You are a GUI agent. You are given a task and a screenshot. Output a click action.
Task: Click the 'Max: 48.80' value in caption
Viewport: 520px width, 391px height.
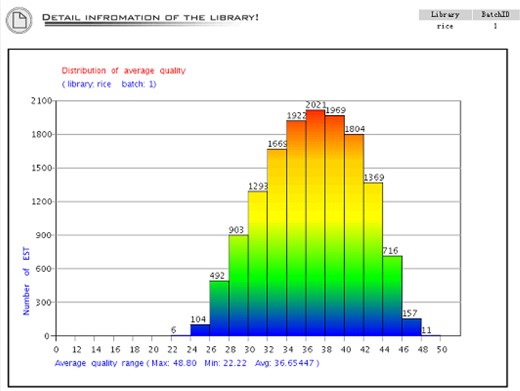coord(174,363)
